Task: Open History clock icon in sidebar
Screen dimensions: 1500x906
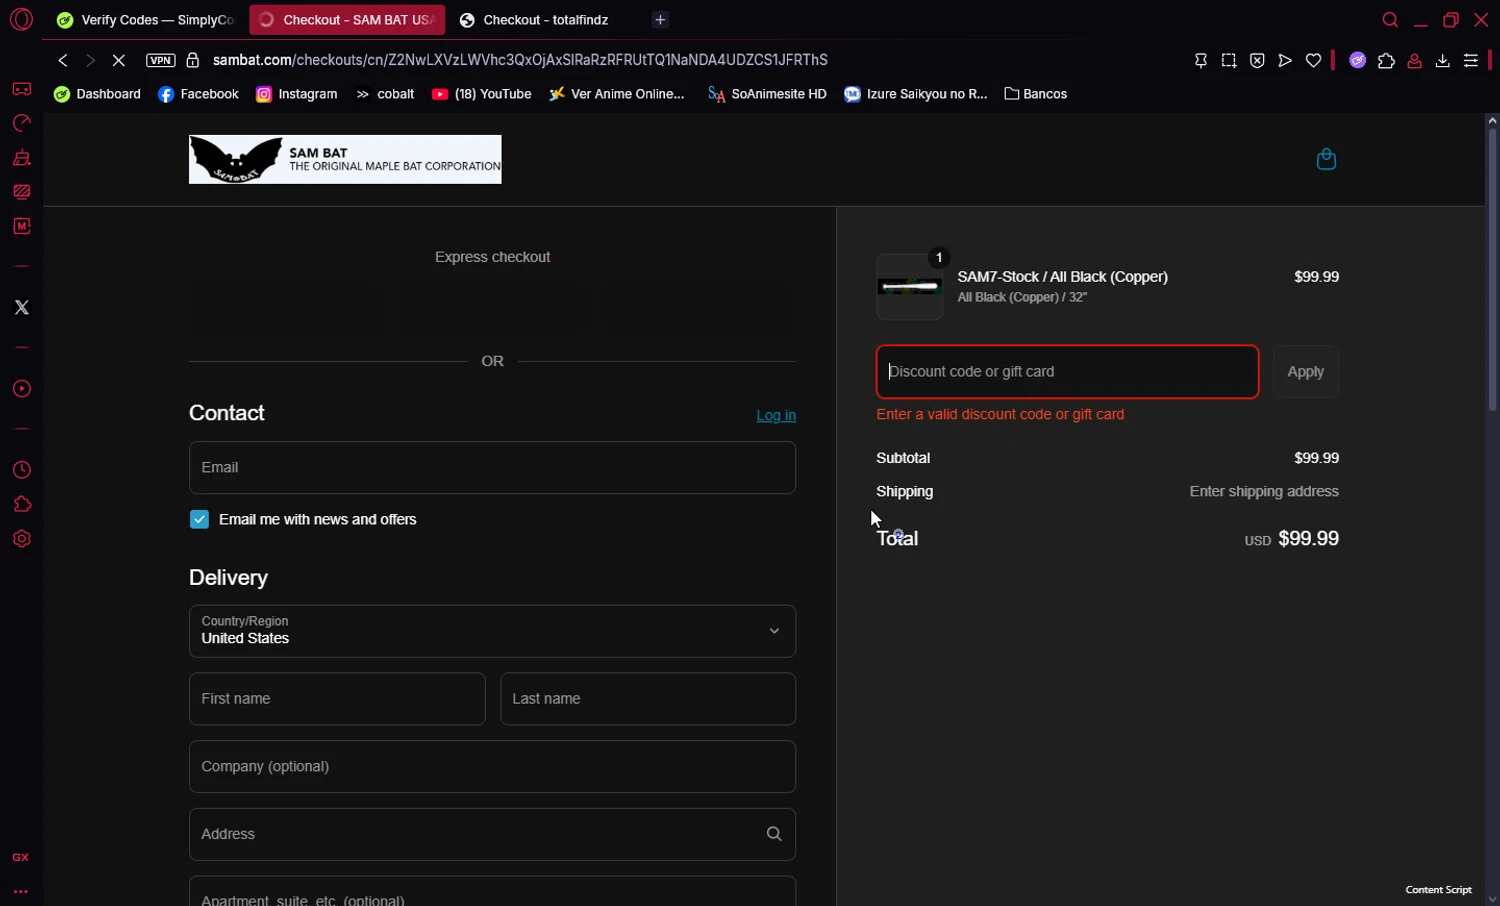Action: pyautogui.click(x=21, y=470)
